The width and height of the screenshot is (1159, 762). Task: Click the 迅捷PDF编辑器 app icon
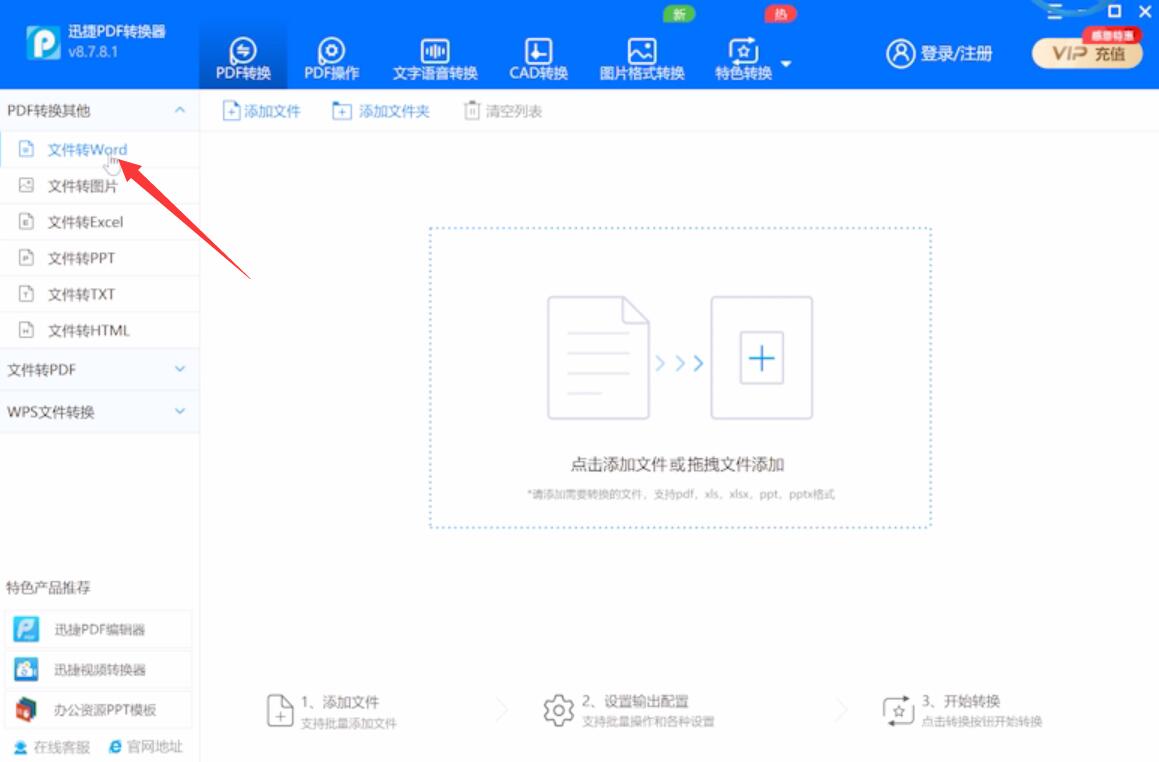click(x=27, y=629)
